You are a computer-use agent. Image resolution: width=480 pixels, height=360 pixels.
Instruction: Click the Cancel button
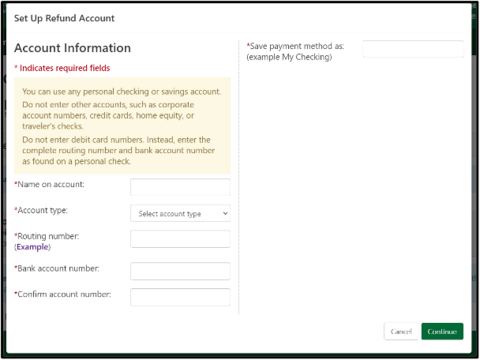coord(401,331)
